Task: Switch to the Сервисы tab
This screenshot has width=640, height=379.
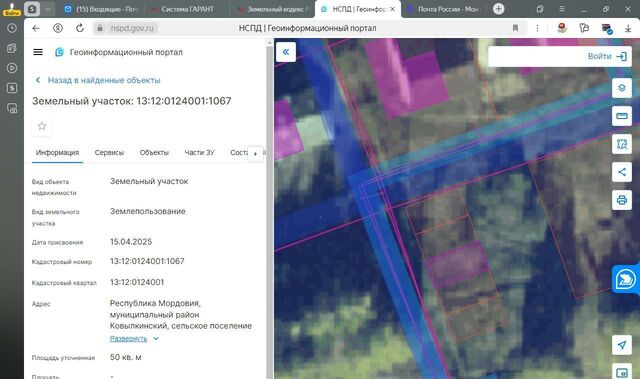Action: [x=109, y=153]
